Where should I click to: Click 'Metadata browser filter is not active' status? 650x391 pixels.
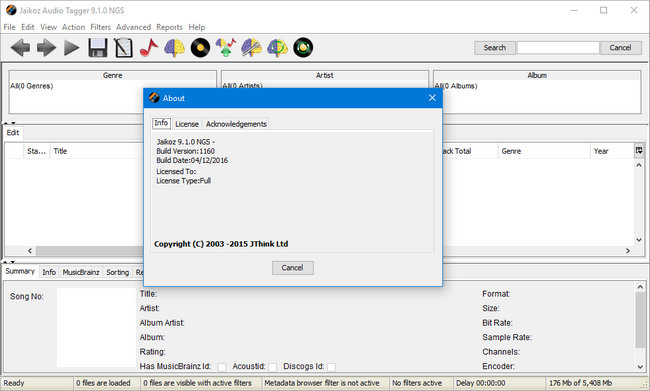(322, 383)
